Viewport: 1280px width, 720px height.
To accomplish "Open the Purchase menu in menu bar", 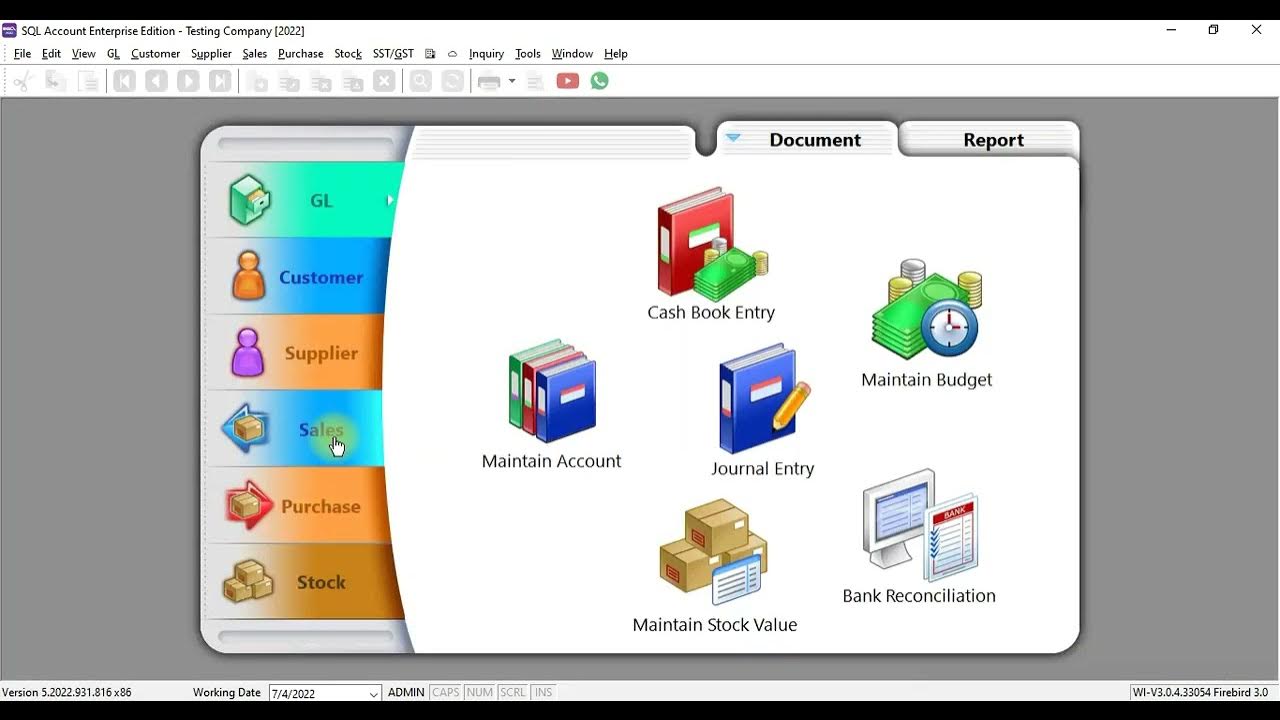I will click(301, 54).
